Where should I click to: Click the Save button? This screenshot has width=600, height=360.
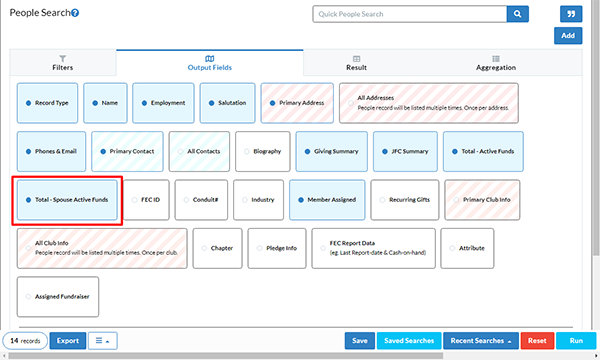tap(360, 340)
